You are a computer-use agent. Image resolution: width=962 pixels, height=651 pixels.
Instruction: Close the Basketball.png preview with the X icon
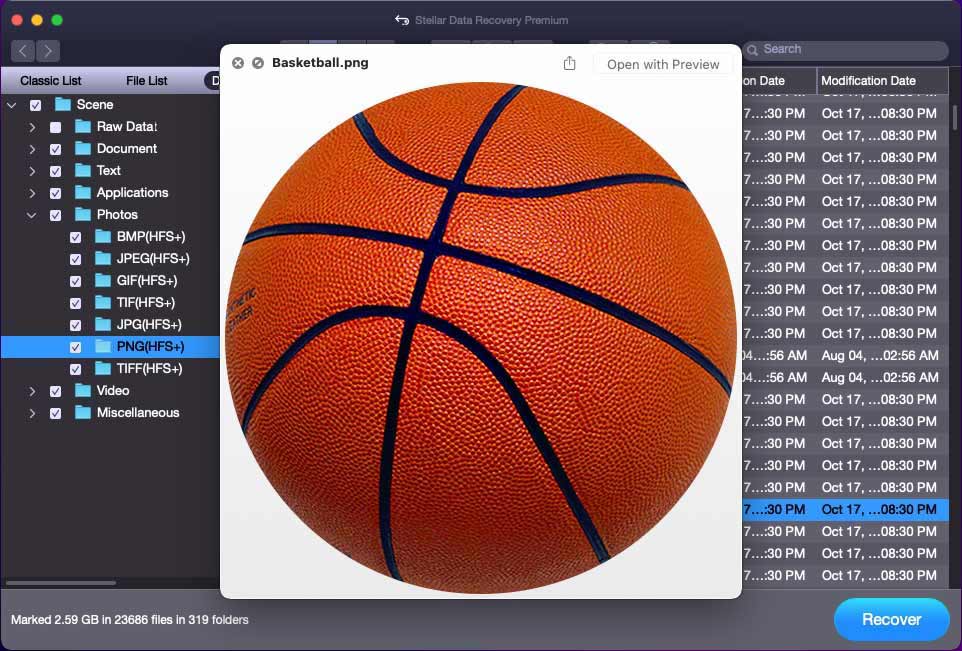(238, 63)
